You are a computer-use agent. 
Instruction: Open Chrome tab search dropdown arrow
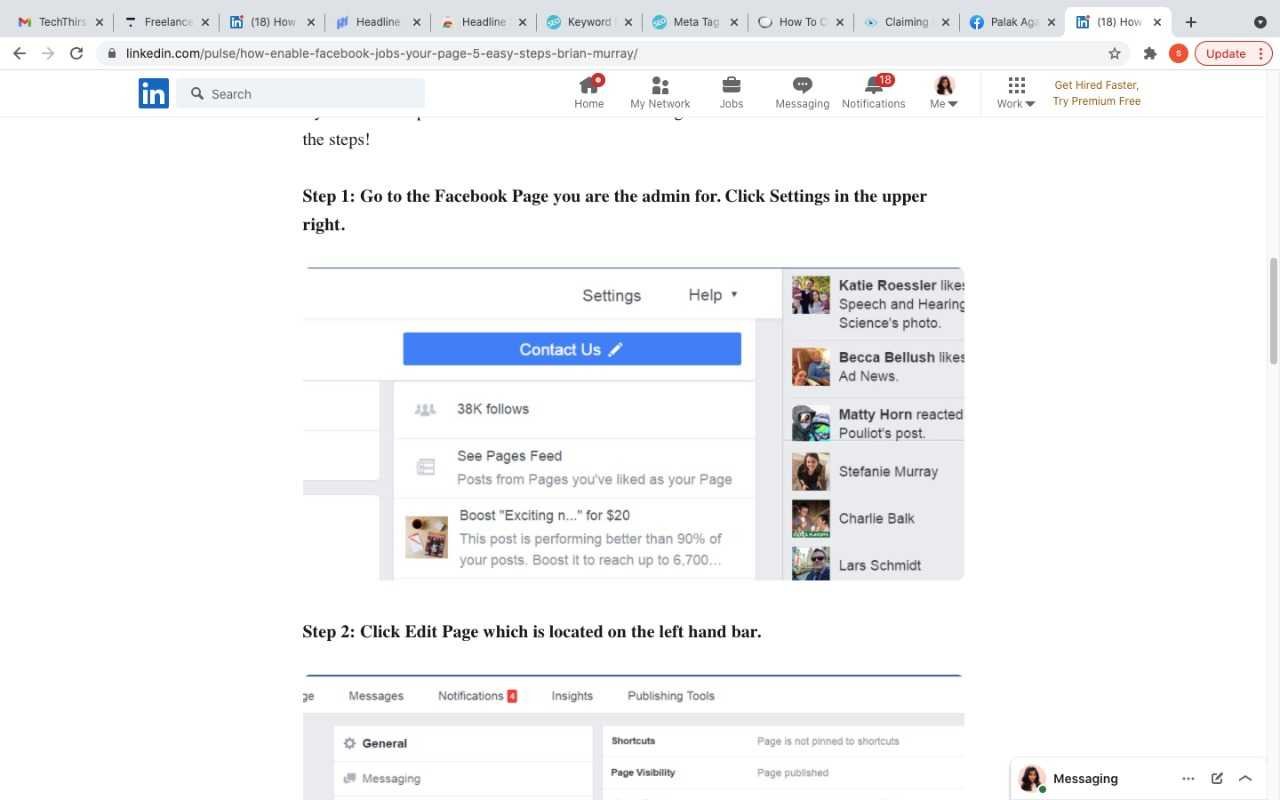click(1260, 22)
